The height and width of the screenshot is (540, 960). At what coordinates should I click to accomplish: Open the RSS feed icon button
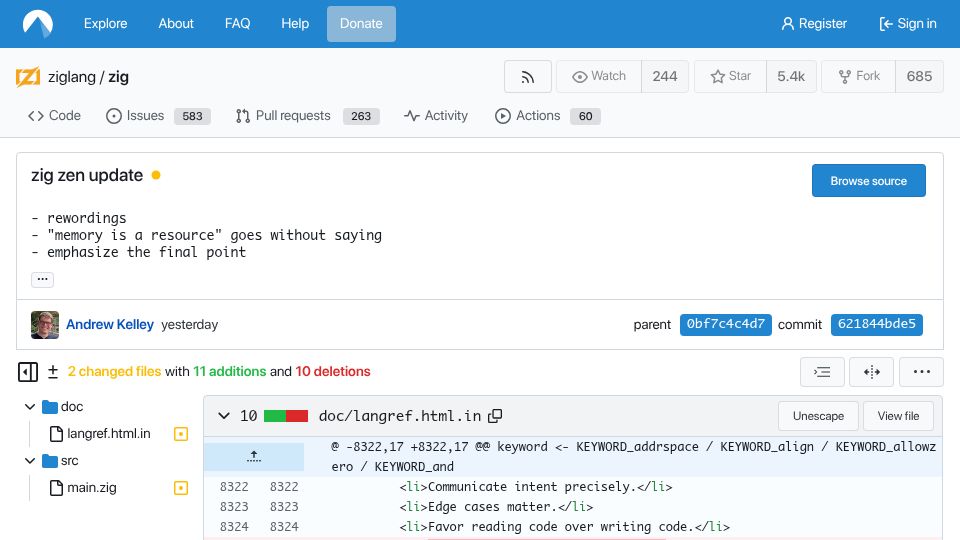click(x=528, y=77)
